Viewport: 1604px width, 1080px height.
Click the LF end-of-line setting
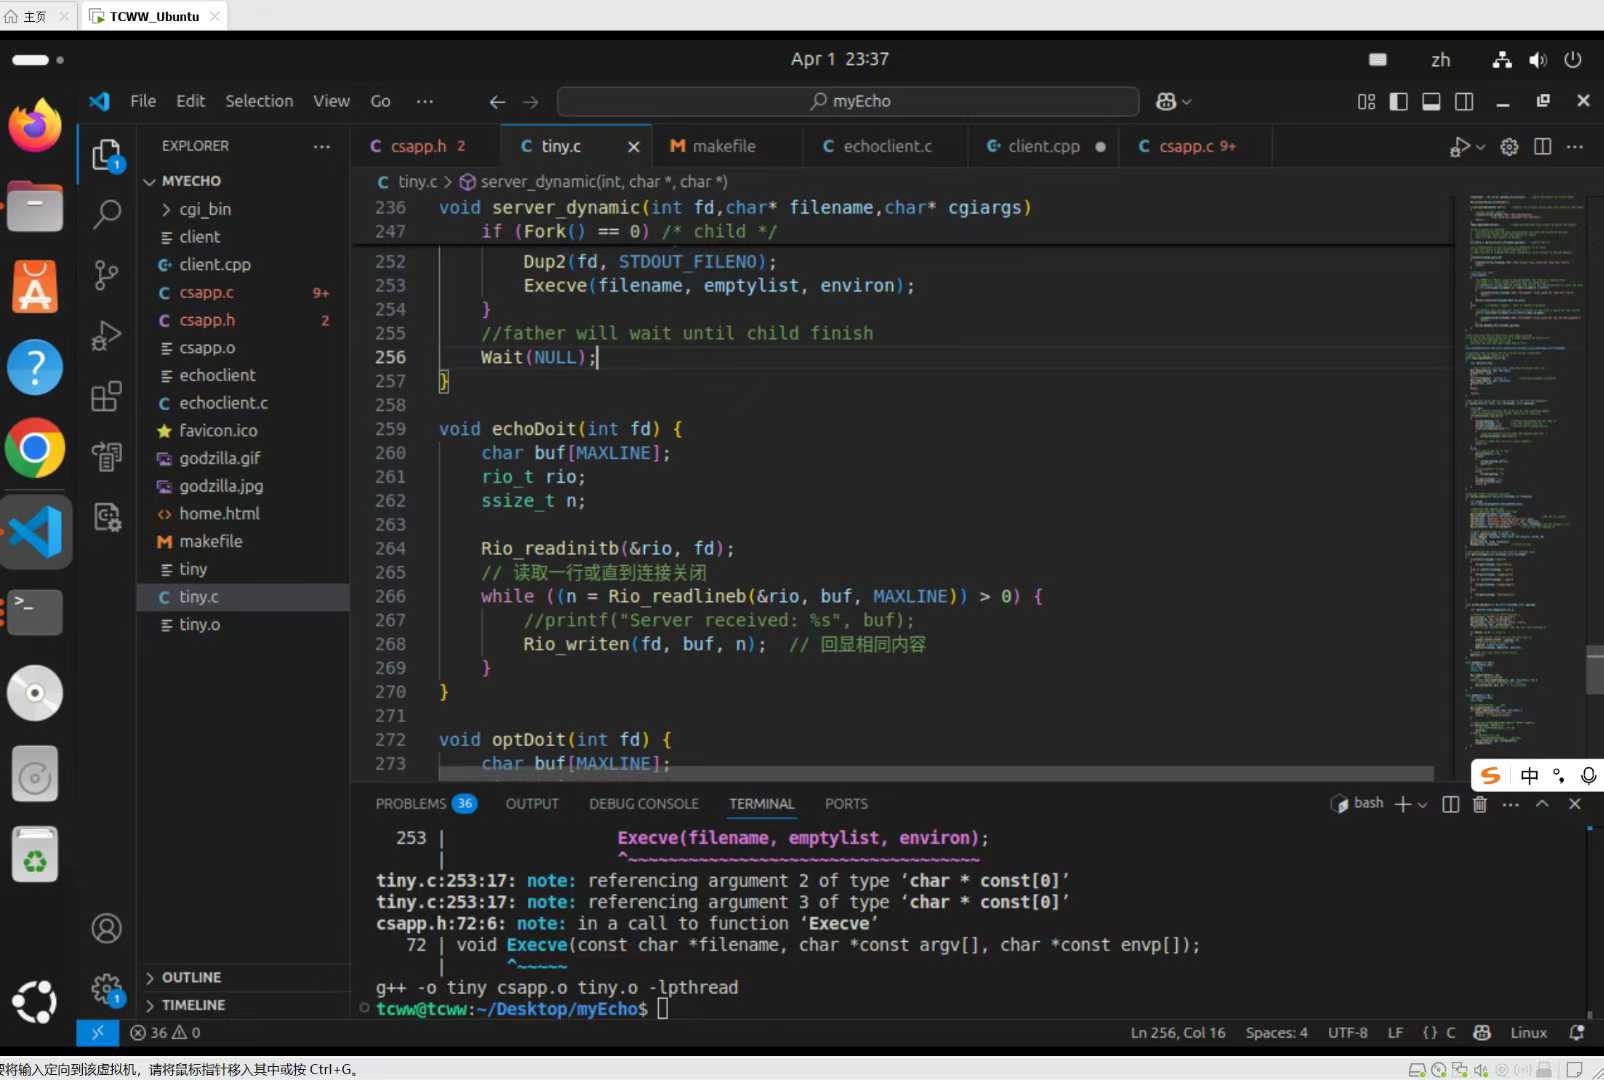point(1395,1033)
